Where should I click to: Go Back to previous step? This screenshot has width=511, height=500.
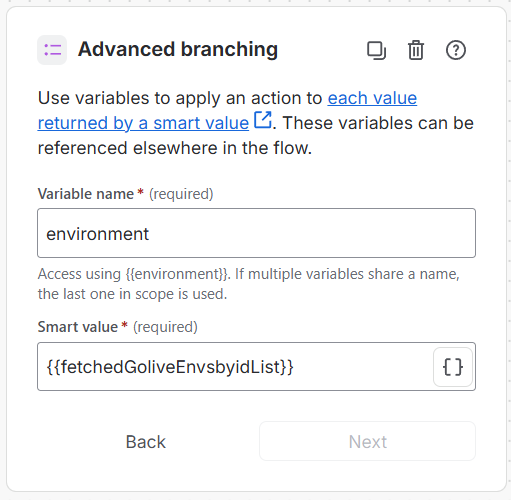[x=146, y=442]
